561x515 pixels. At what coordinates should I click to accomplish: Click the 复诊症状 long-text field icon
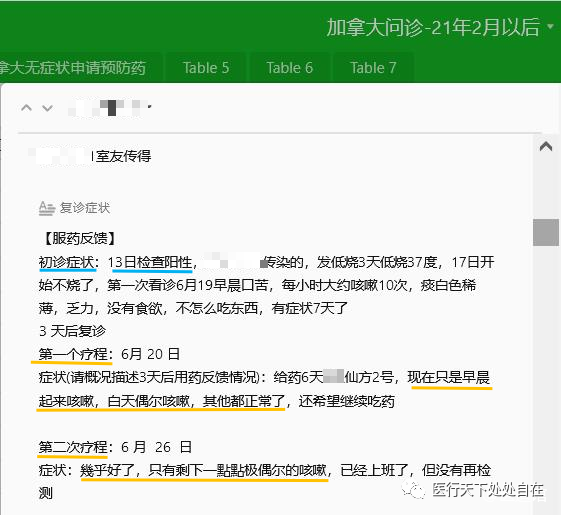pyautogui.click(x=47, y=208)
